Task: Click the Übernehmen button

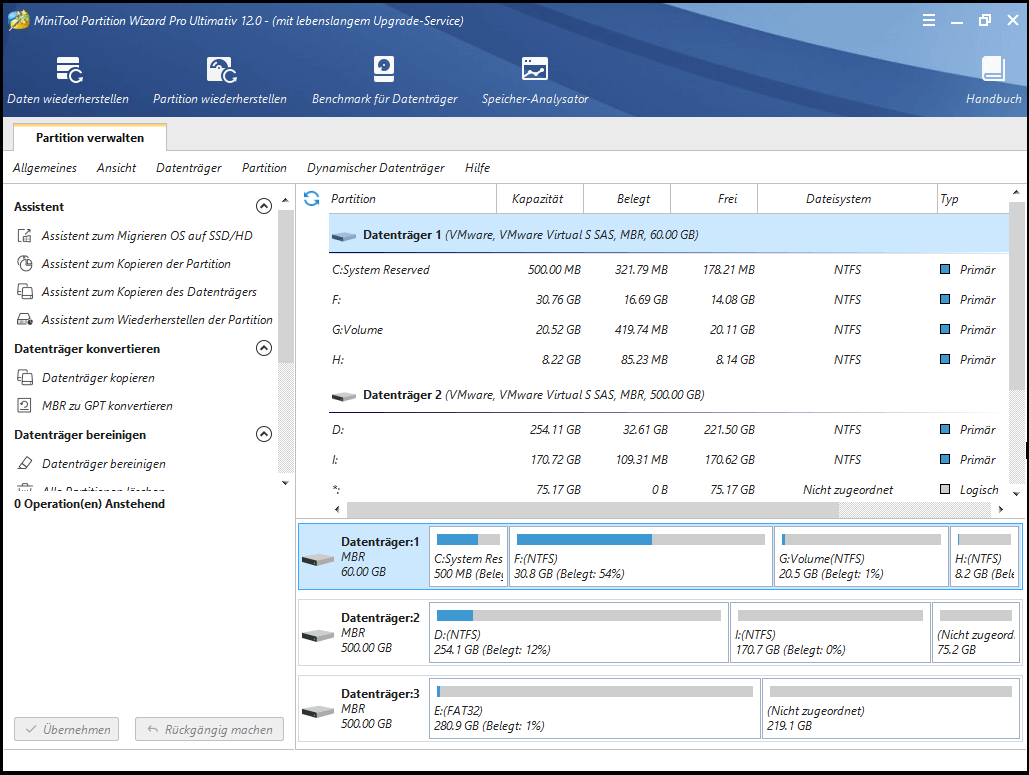Action: coord(67,729)
